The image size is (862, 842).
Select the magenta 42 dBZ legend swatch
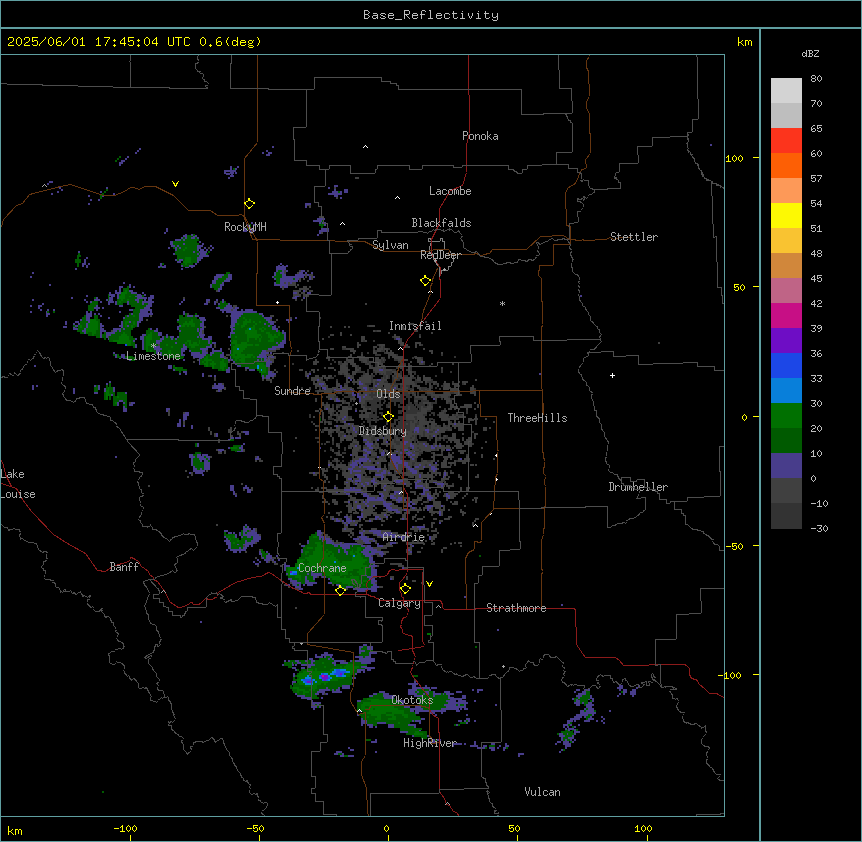(786, 315)
